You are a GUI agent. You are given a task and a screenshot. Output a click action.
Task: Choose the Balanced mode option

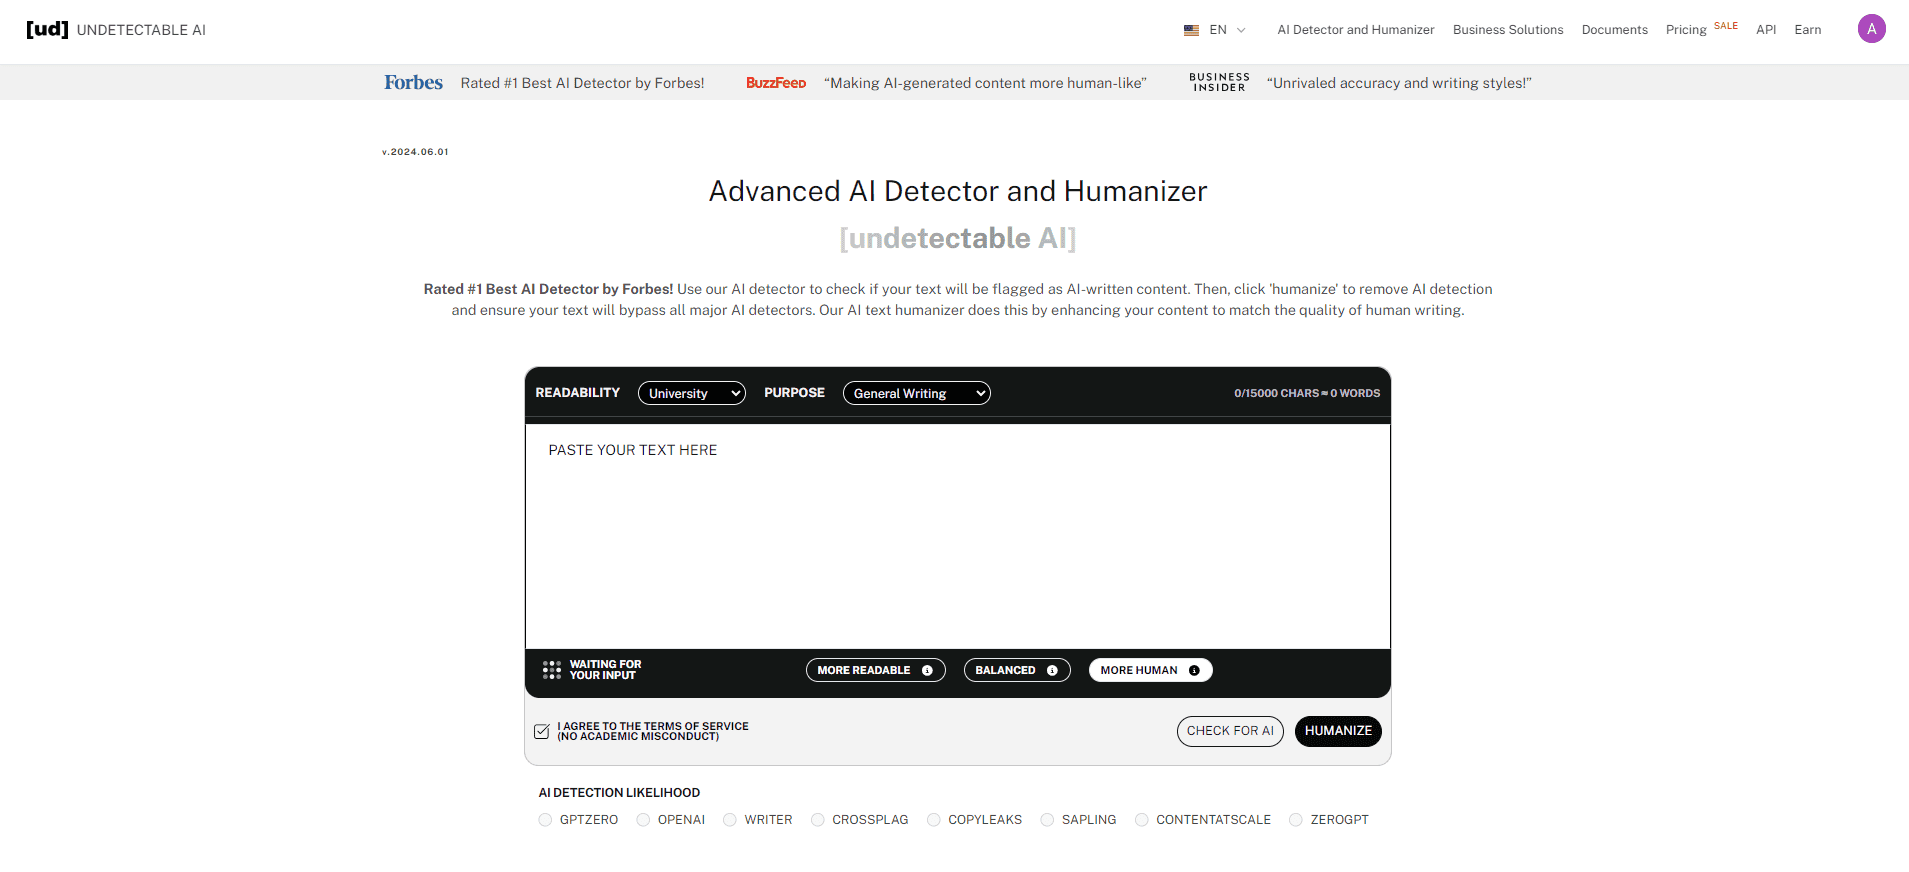(x=1006, y=670)
